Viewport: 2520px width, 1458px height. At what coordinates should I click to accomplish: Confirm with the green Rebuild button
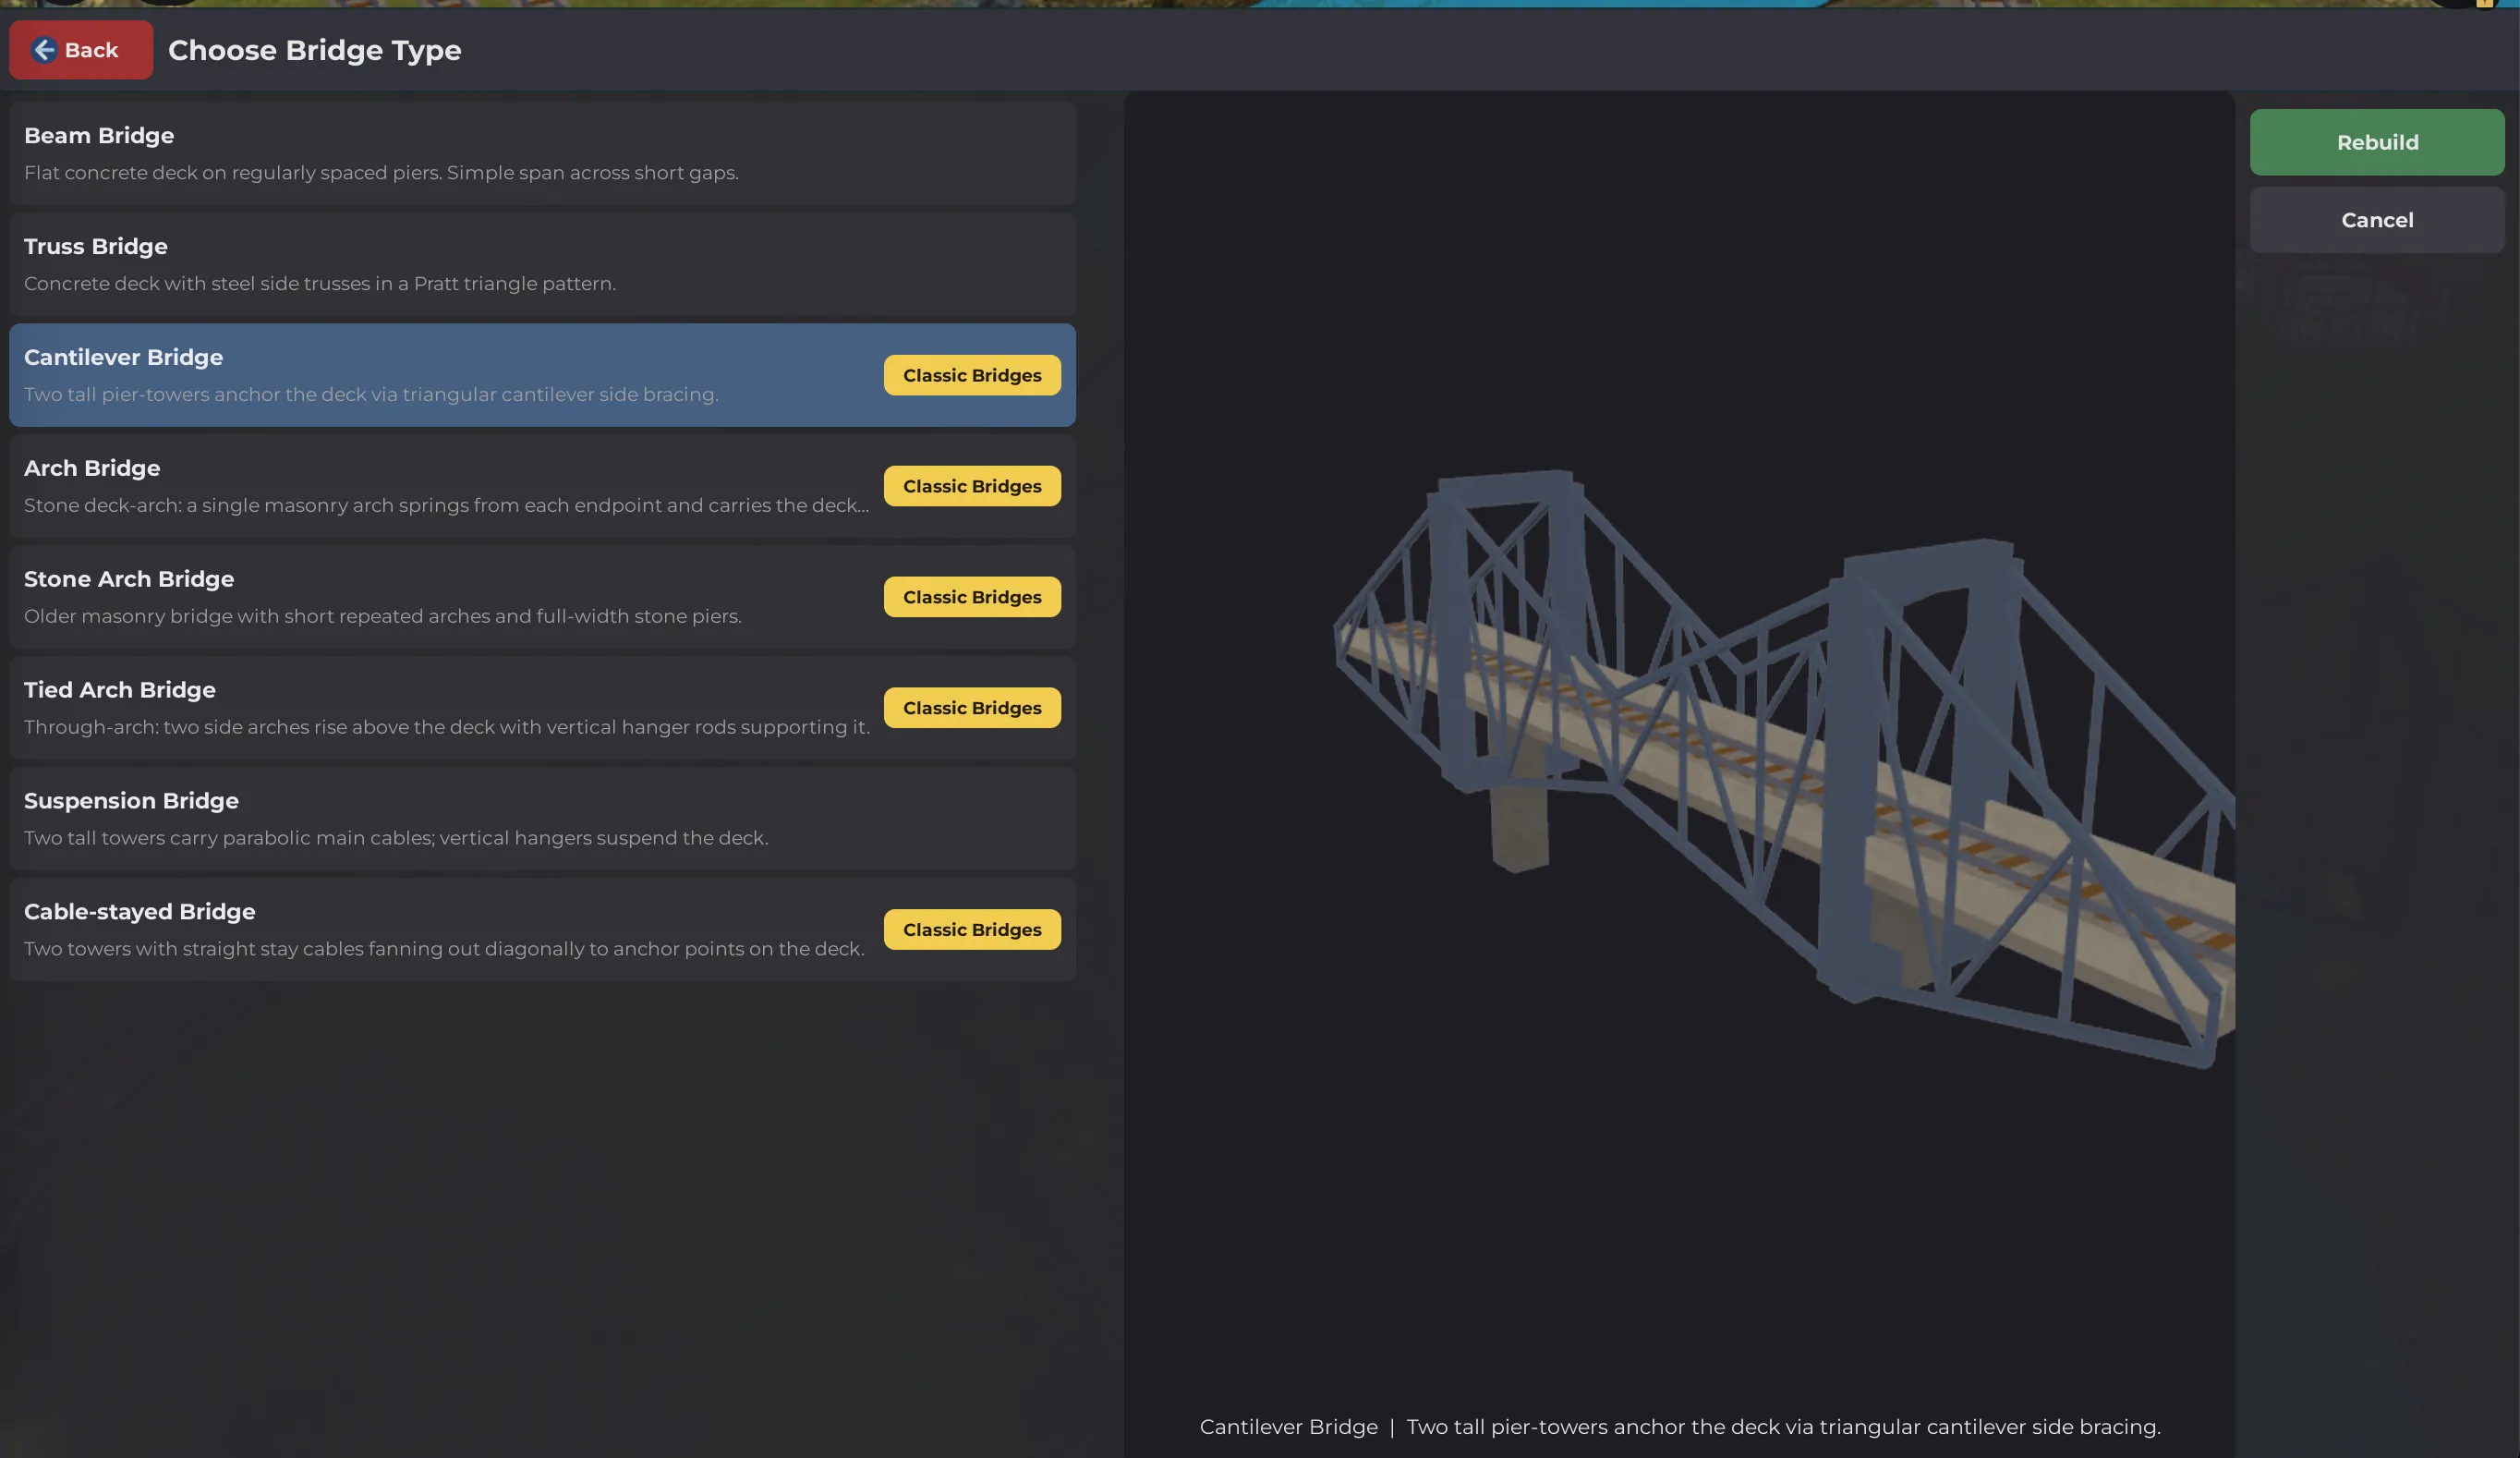pyautogui.click(x=2377, y=142)
